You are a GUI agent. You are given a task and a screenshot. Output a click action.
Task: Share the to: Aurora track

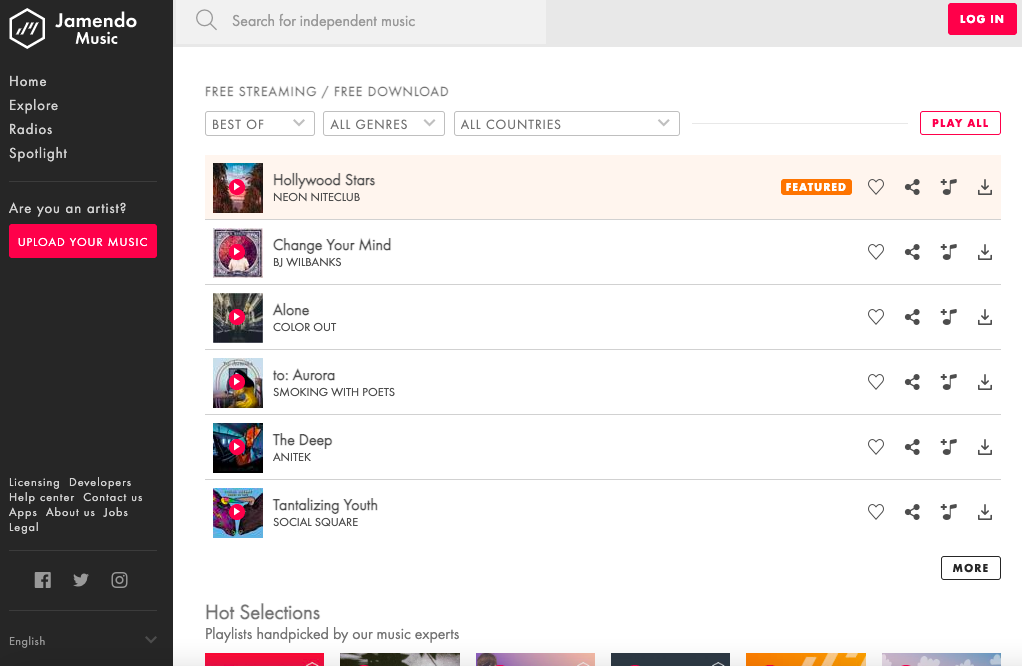tap(912, 382)
